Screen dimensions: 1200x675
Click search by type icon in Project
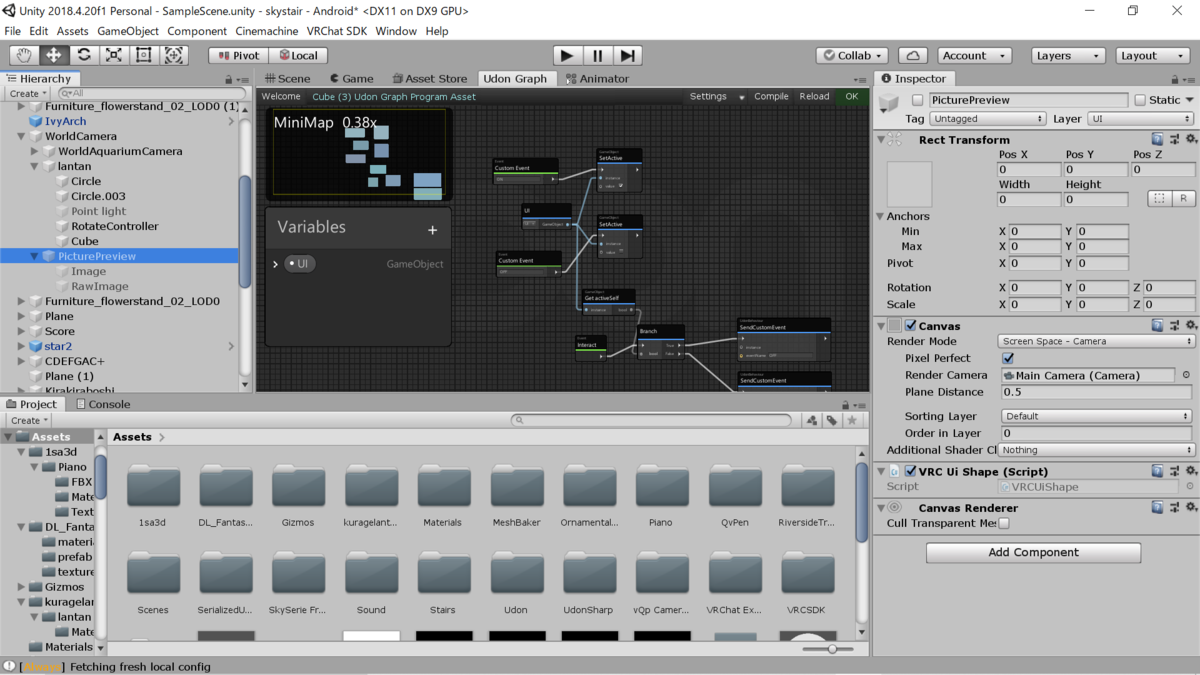[812, 420]
